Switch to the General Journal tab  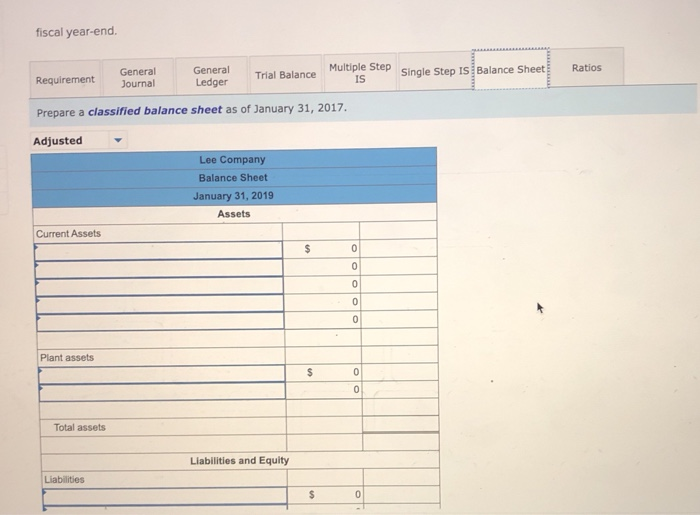pyautogui.click(x=138, y=77)
